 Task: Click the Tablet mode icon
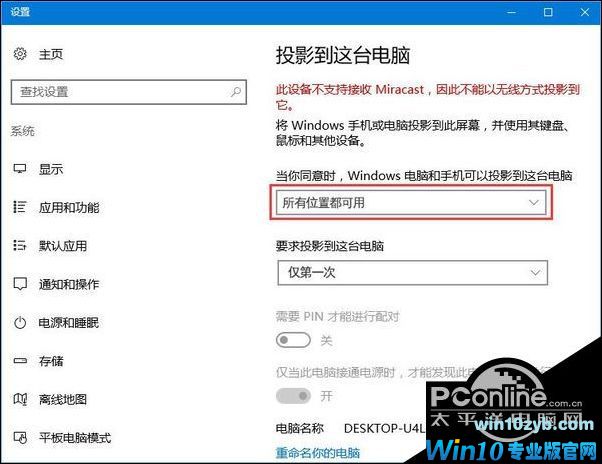click(x=20, y=438)
